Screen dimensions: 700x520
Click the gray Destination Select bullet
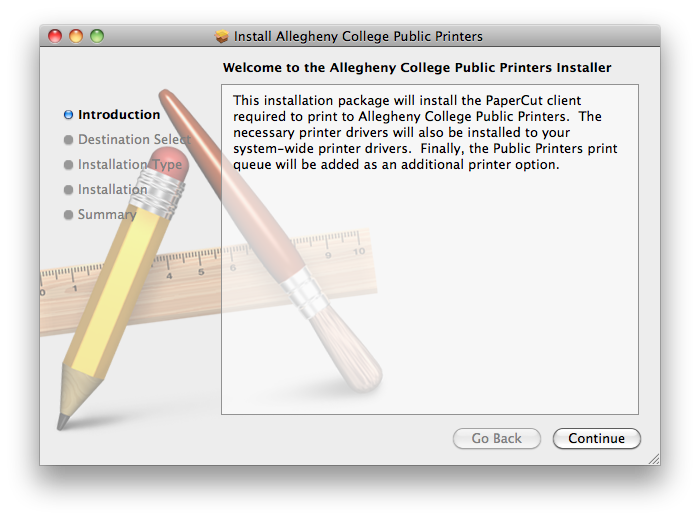coord(68,140)
